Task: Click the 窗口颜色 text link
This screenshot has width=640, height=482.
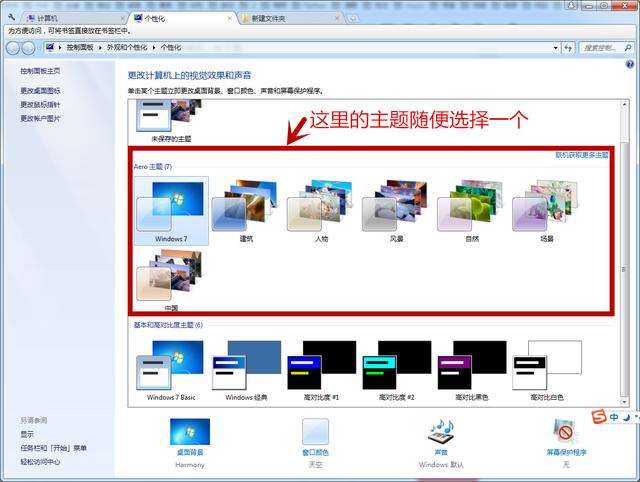Action: [315, 453]
